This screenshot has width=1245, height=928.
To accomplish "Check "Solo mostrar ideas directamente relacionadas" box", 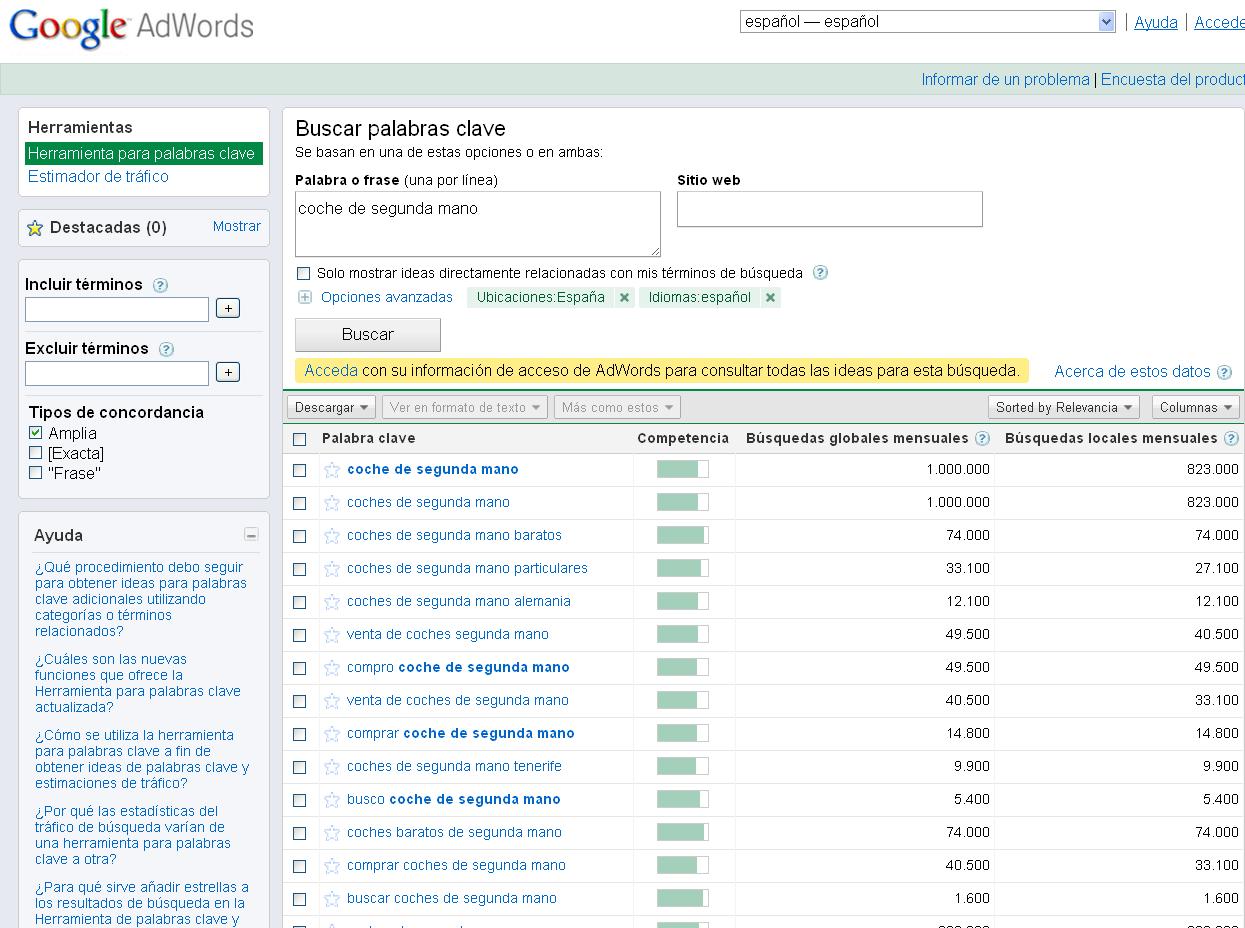I will 304,273.
